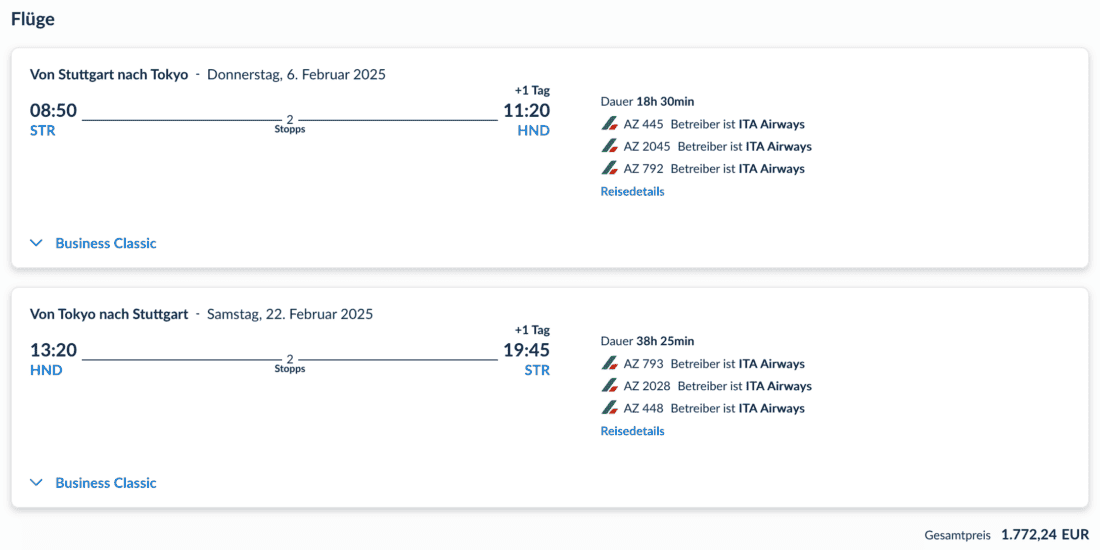Click the STR arrival airport code on return
This screenshot has height=550, width=1100.
[537, 371]
